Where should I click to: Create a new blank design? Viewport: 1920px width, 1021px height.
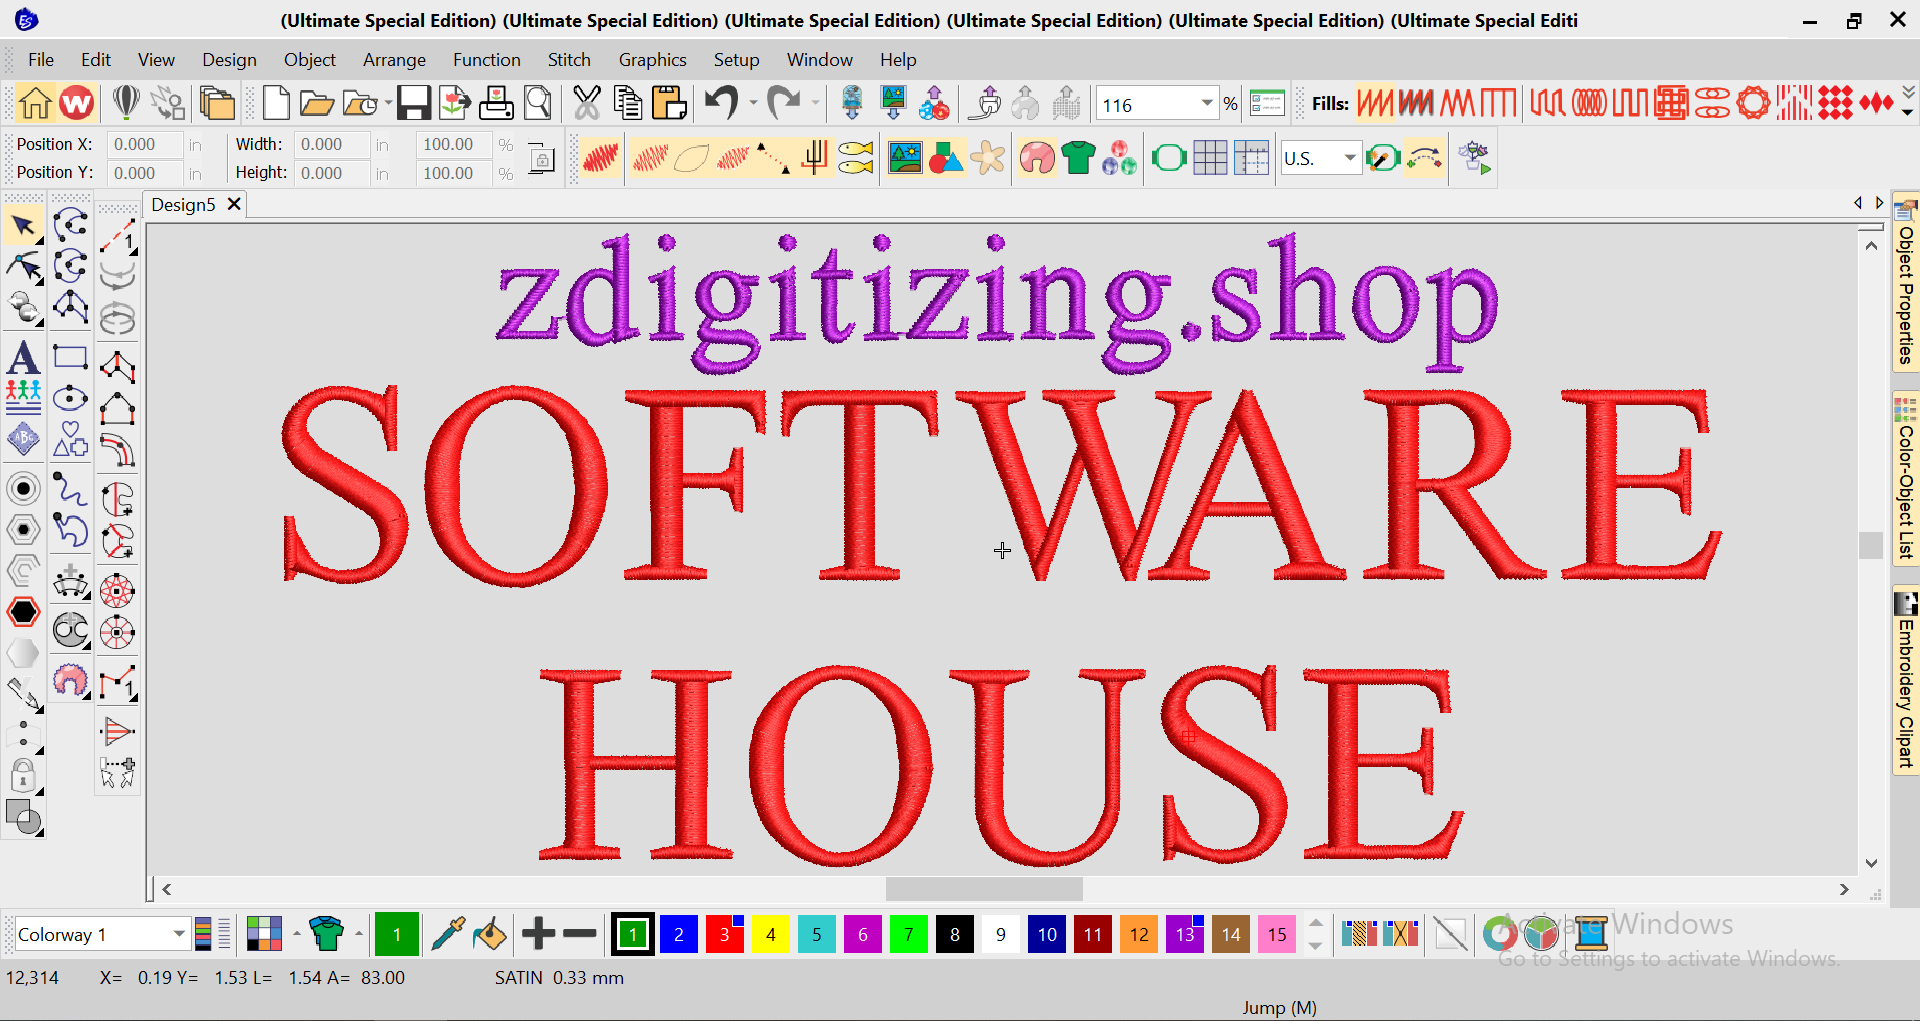pyautogui.click(x=276, y=103)
